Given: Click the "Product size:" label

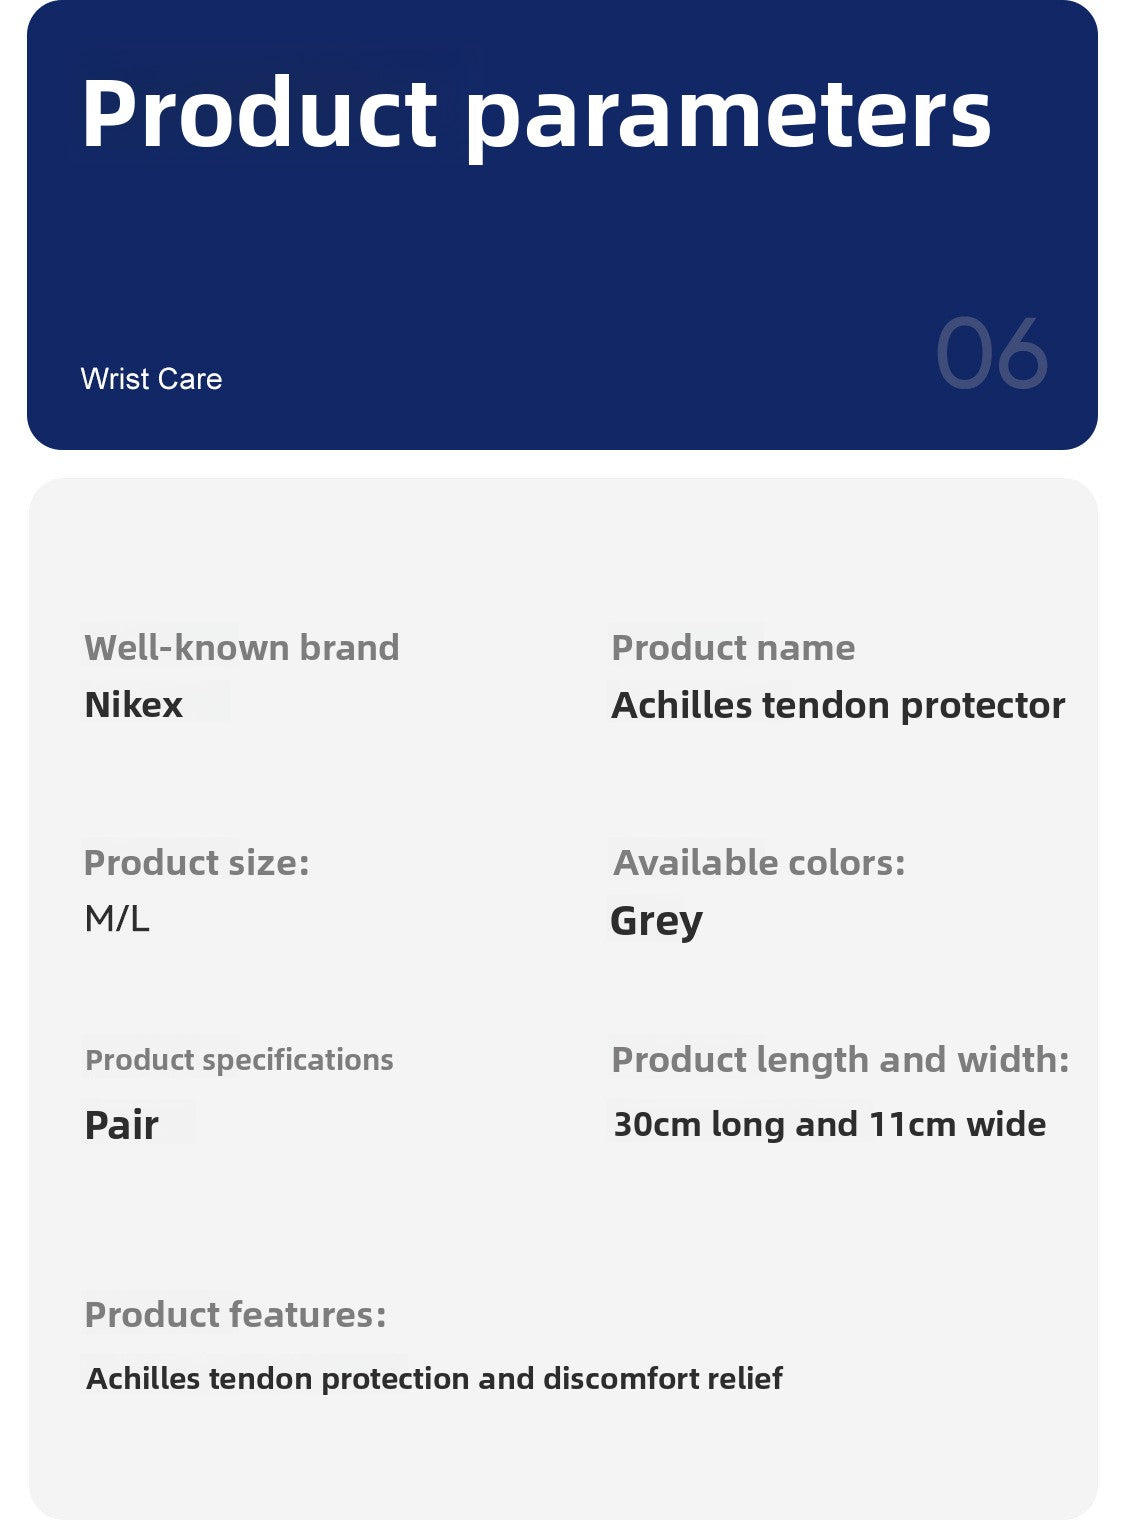Looking at the screenshot, I should (x=197, y=862).
